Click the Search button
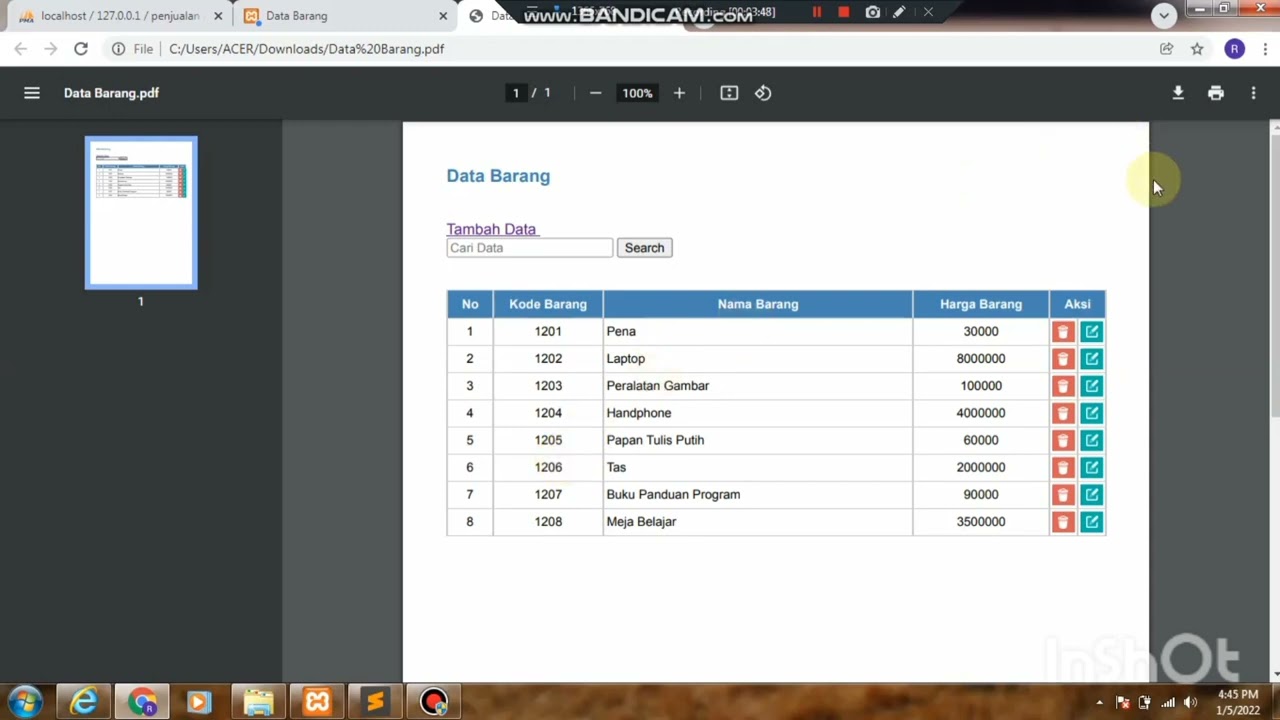Image resolution: width=1280 pixels, height=720 pixels. coord(644,248)
